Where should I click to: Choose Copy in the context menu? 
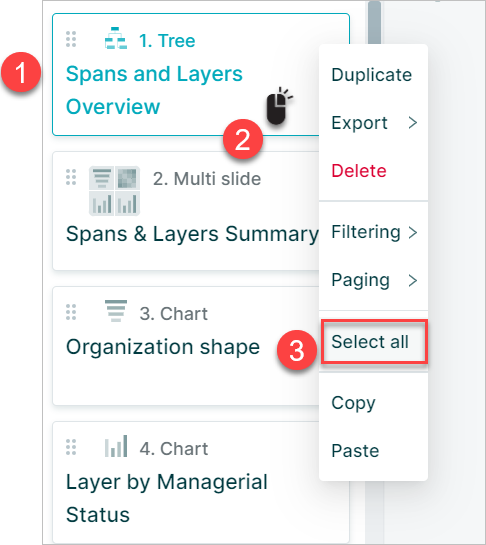click(353, 403)
